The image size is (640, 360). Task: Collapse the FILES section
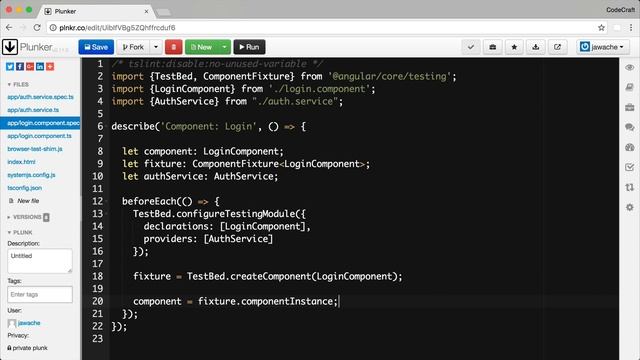tap(18, 84)
